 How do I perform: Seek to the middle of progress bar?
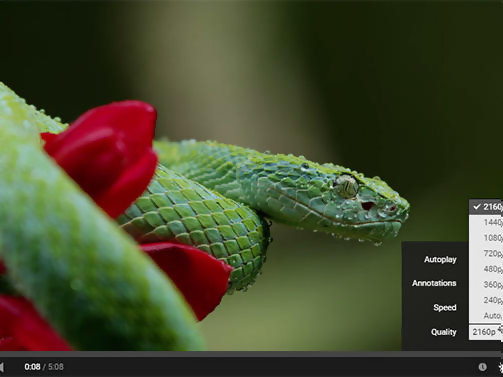[x=251, y=354]
